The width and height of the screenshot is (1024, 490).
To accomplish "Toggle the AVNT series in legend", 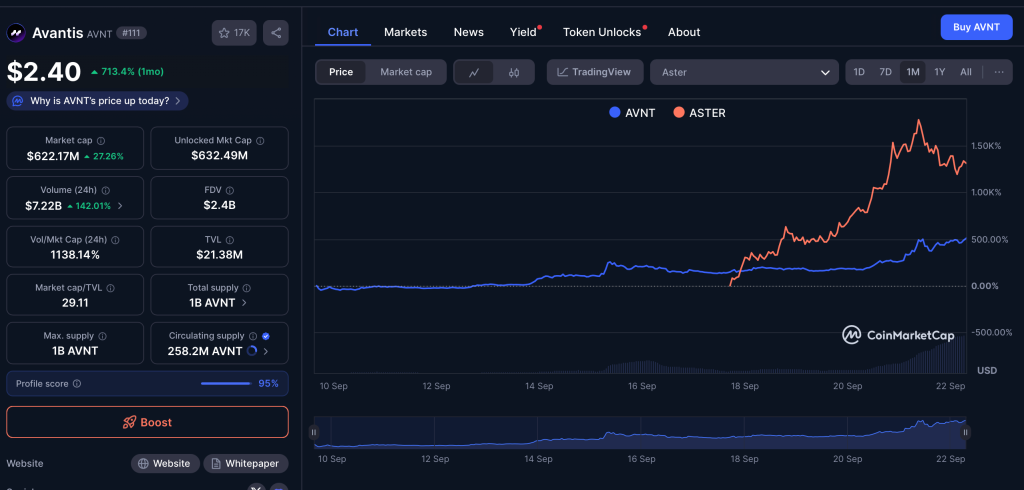I will (632, 113).
